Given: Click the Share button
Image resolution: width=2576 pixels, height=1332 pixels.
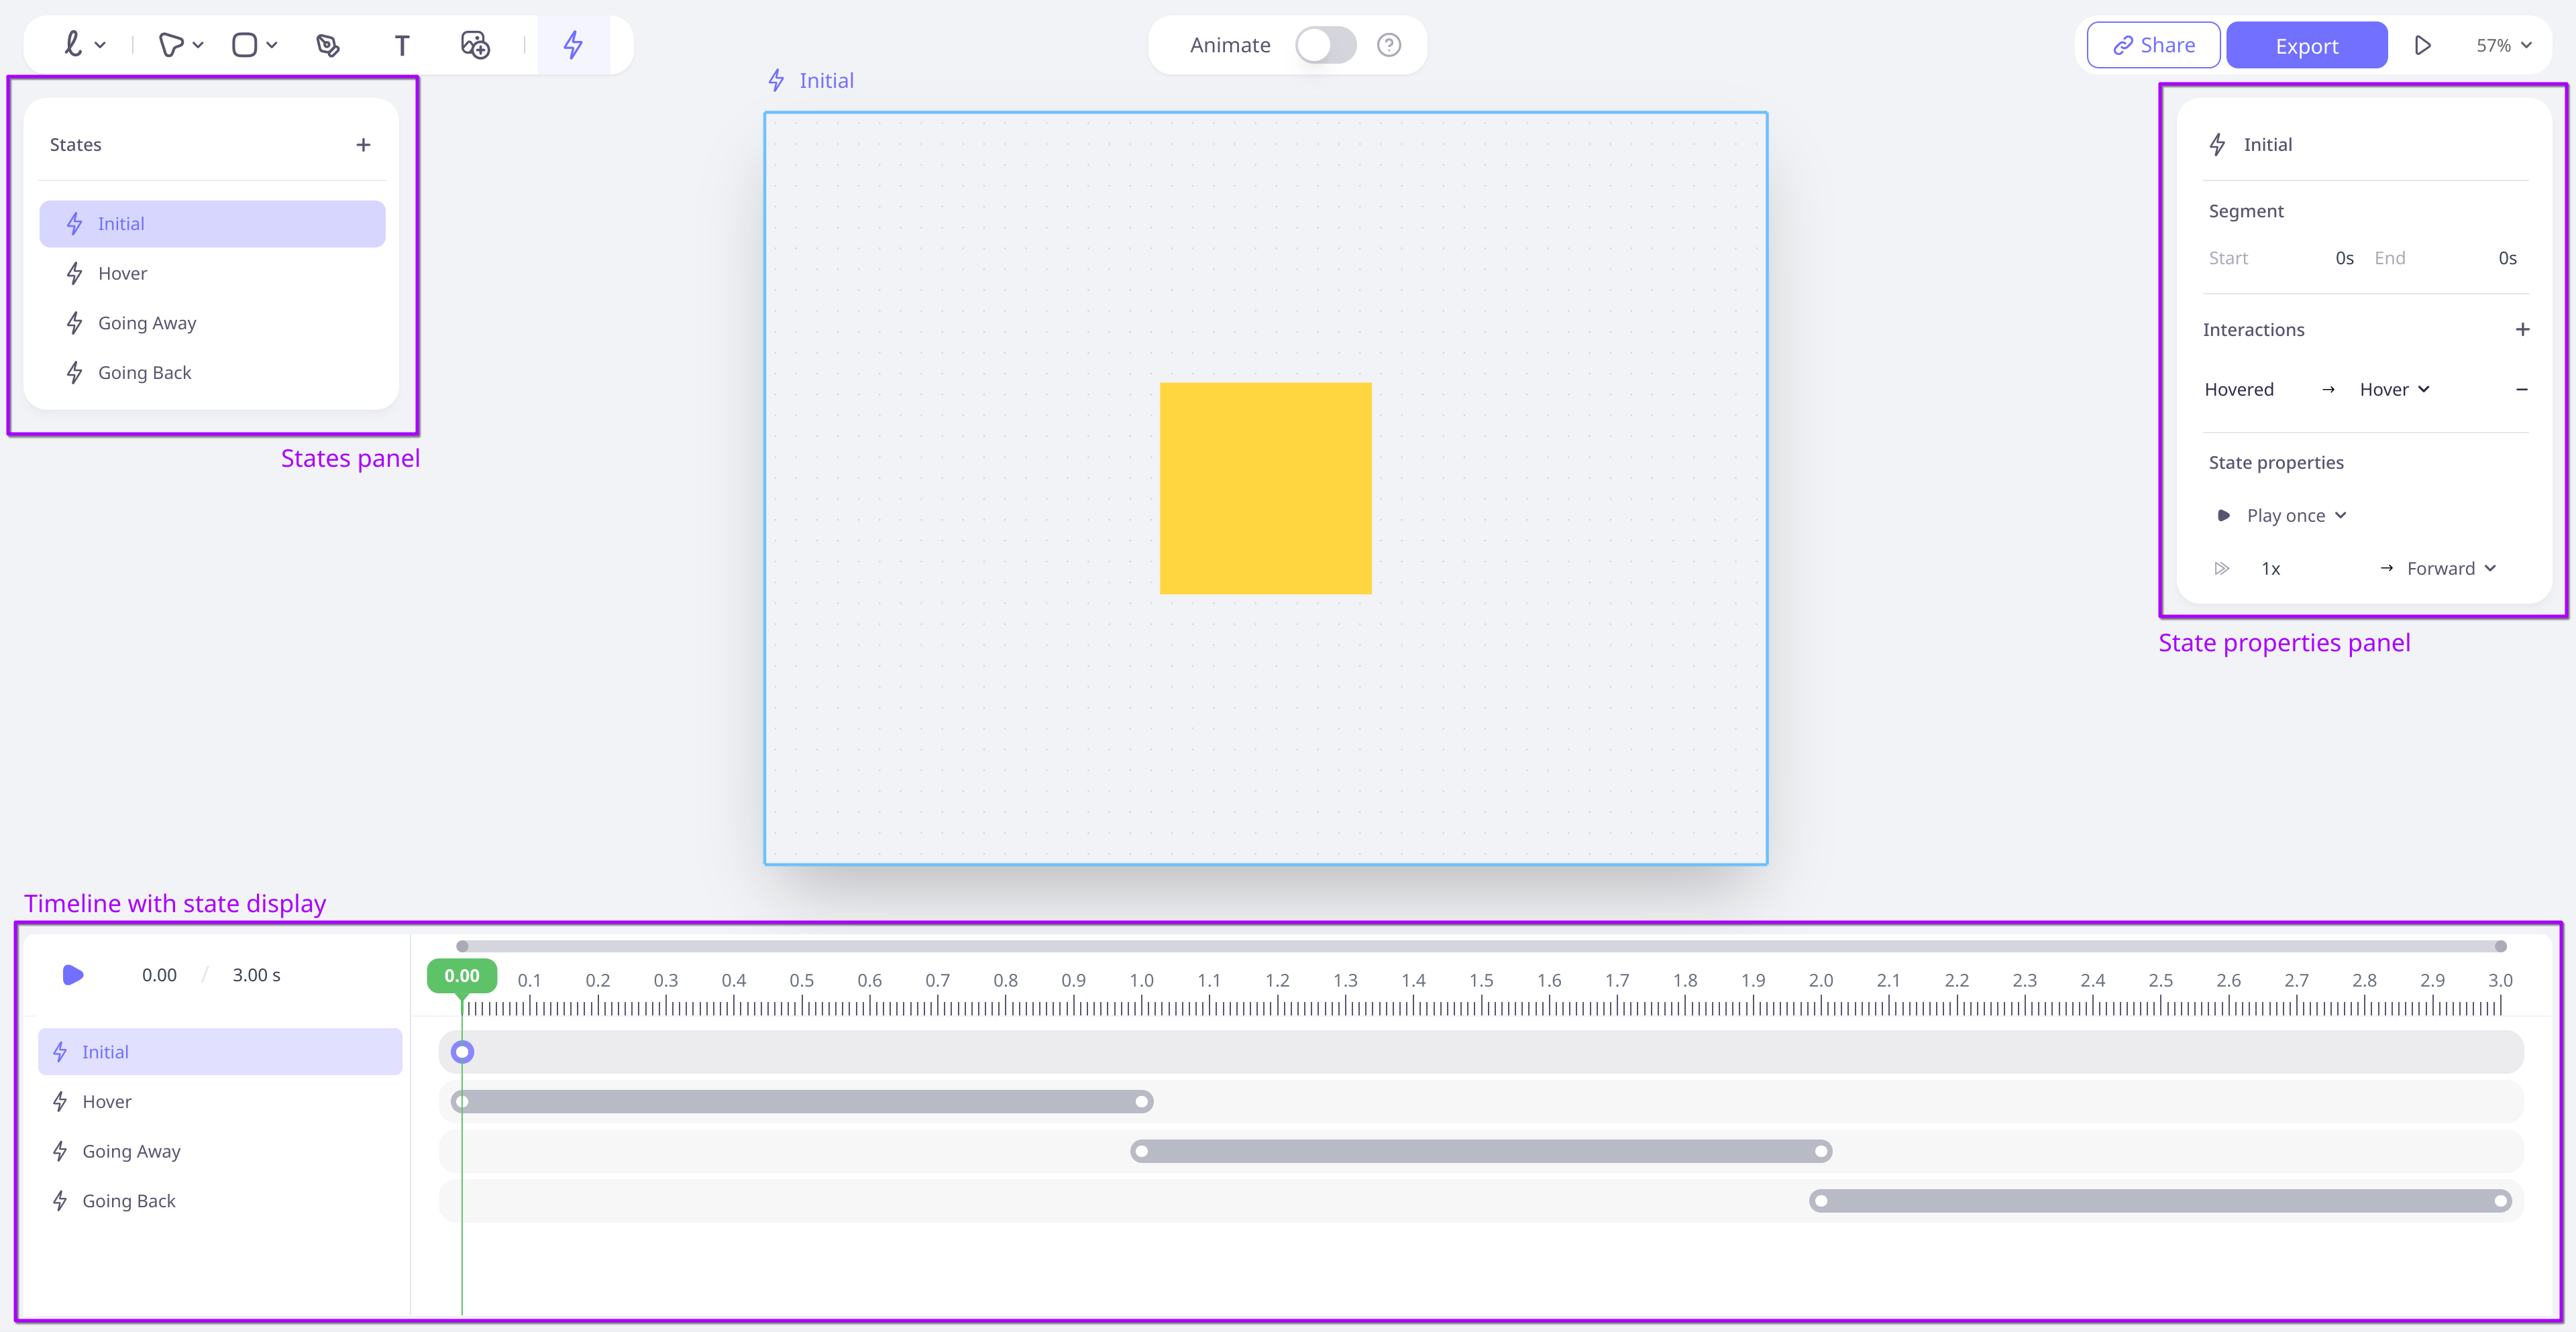Looking at the screenshot, I should pyautogui.click(x=2154, y=46).
